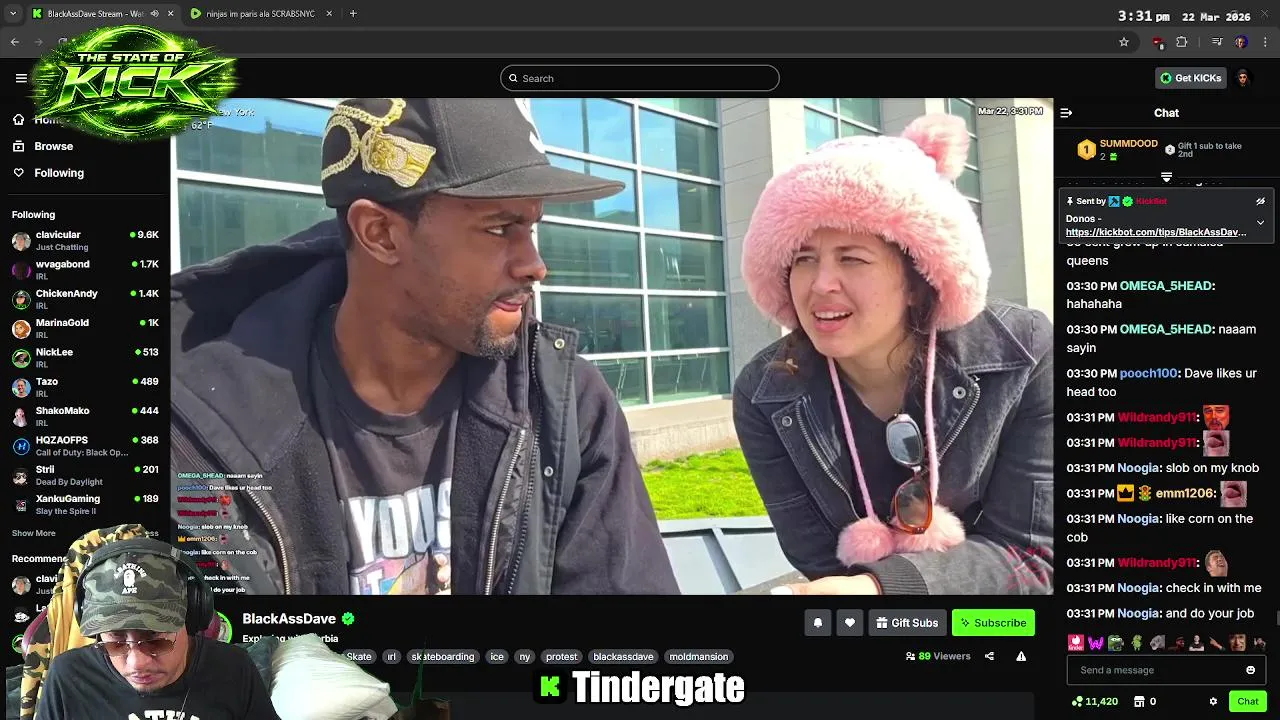Click emm1206 username in chat

(x=1184, y=493)
